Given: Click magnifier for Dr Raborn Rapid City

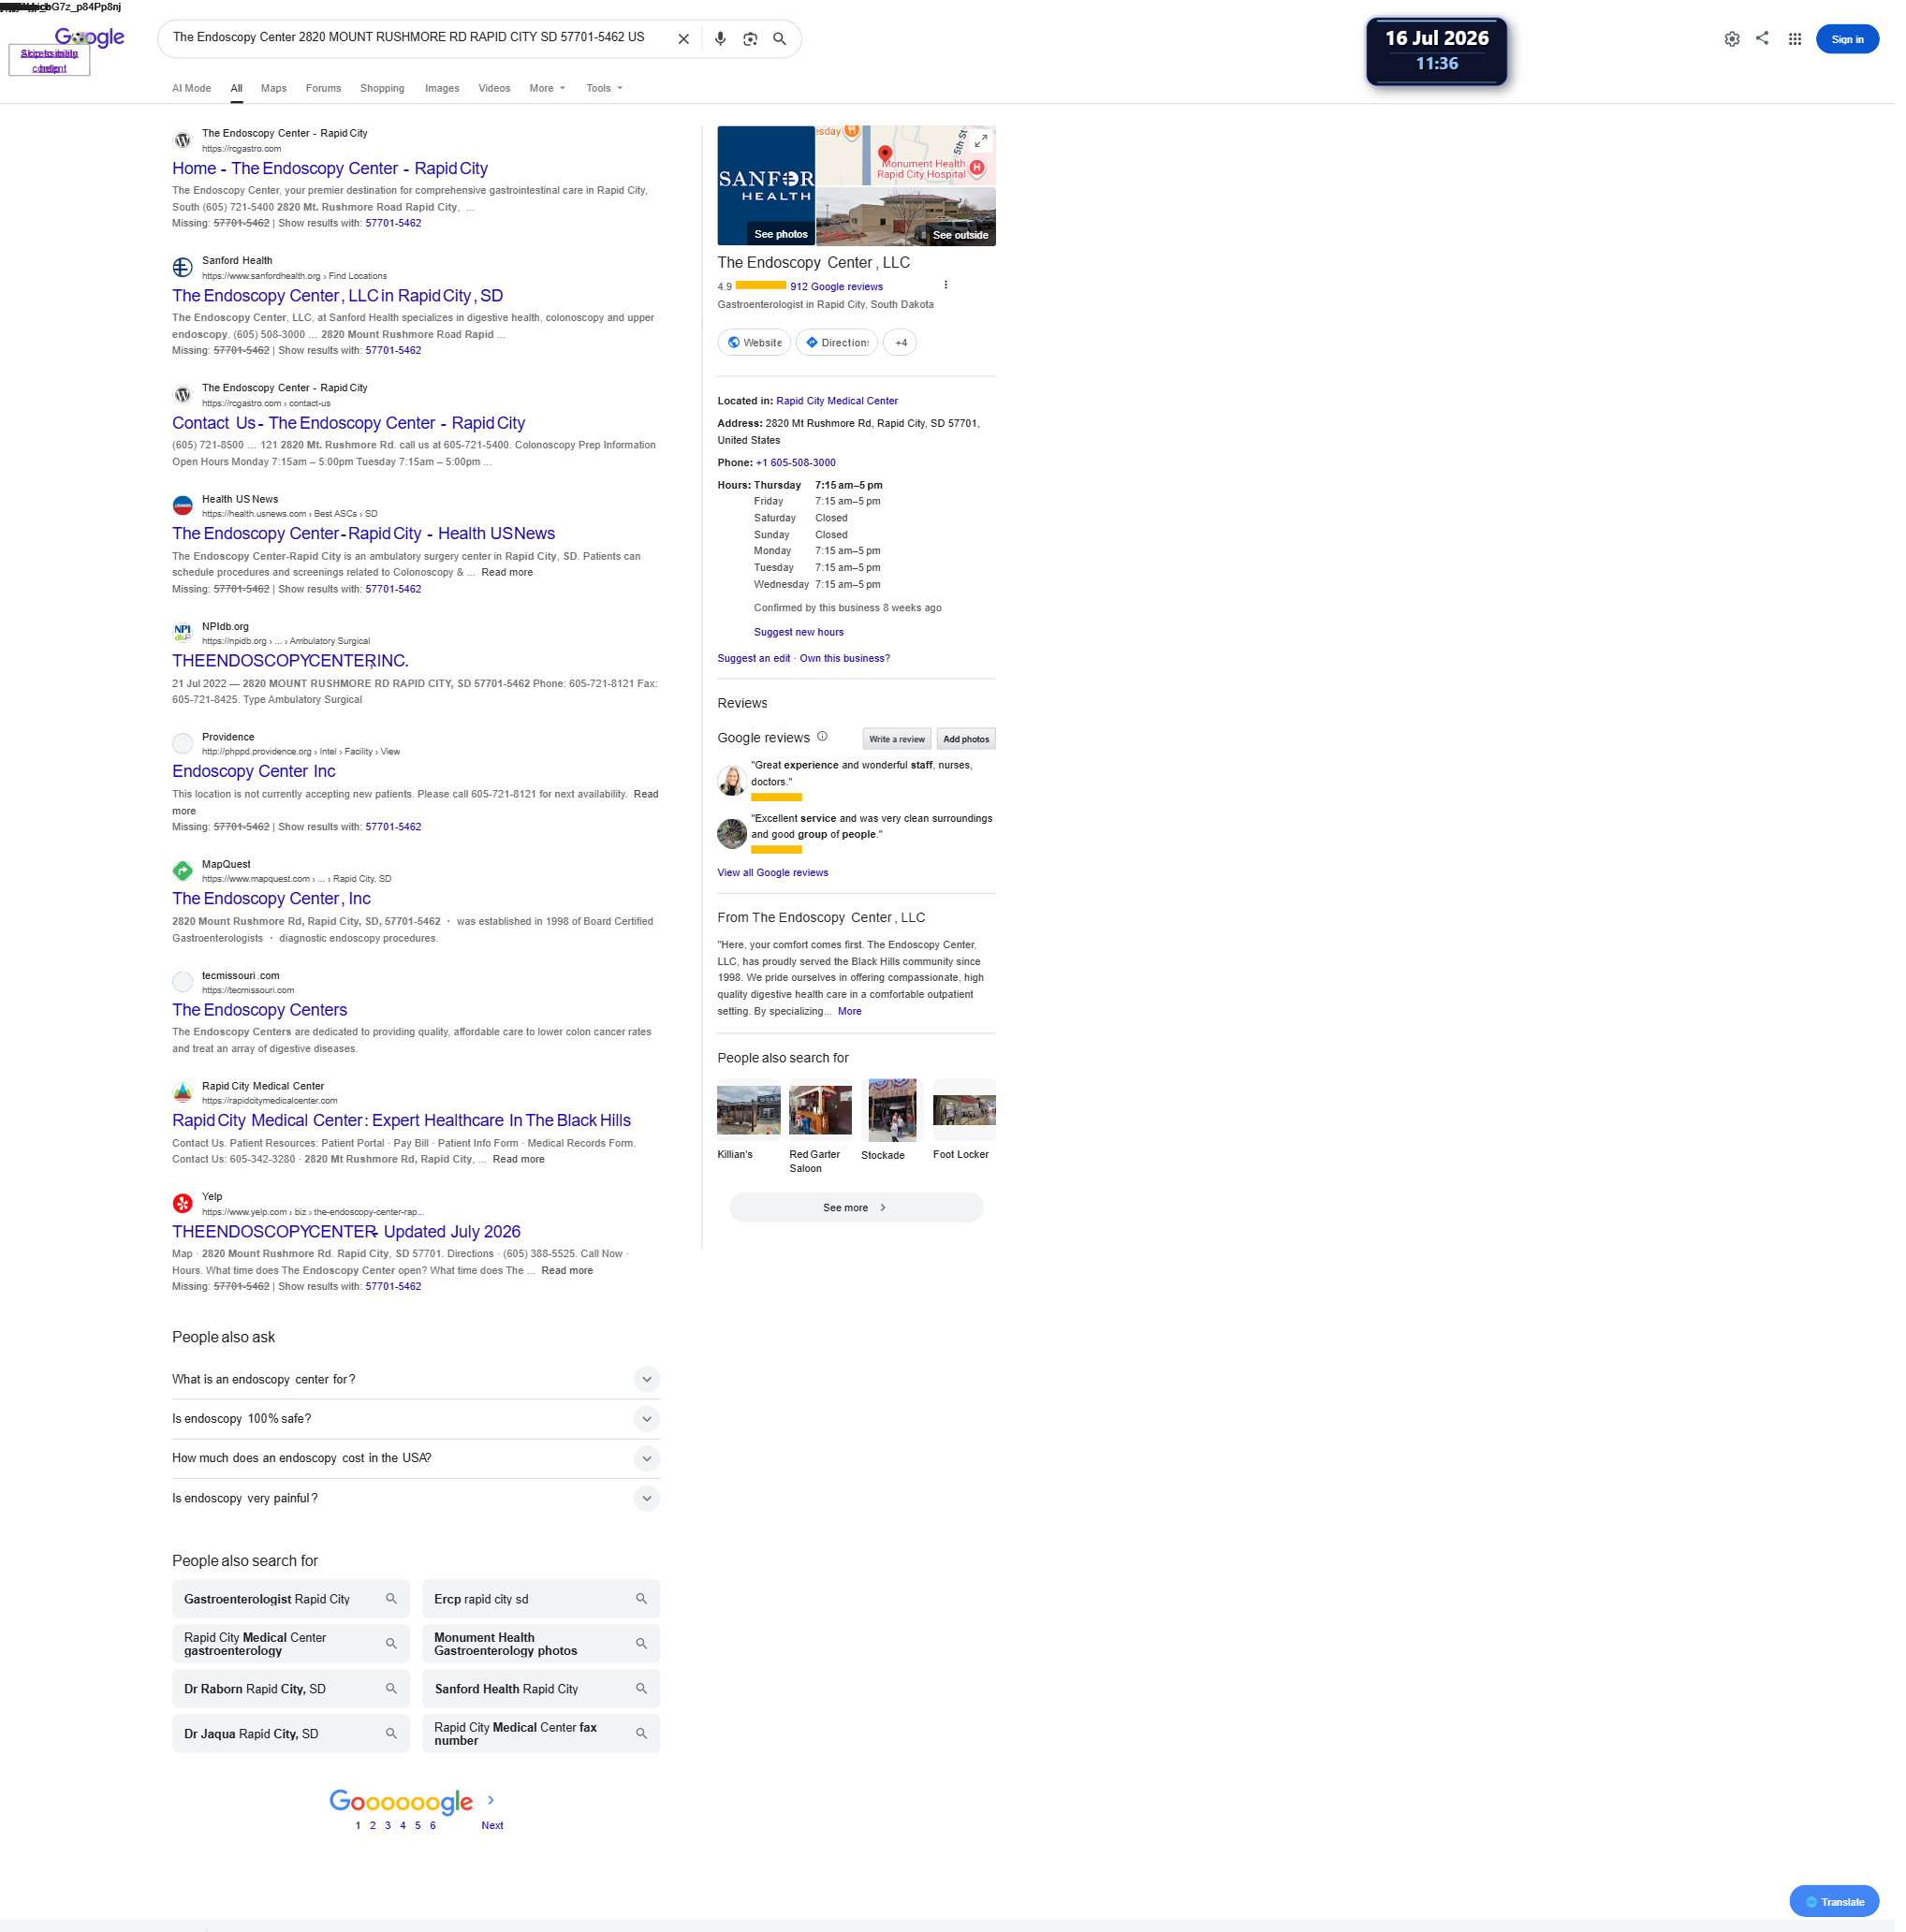Looking at the screenshot, I should pyautogui.click(x=391, y=1689).
